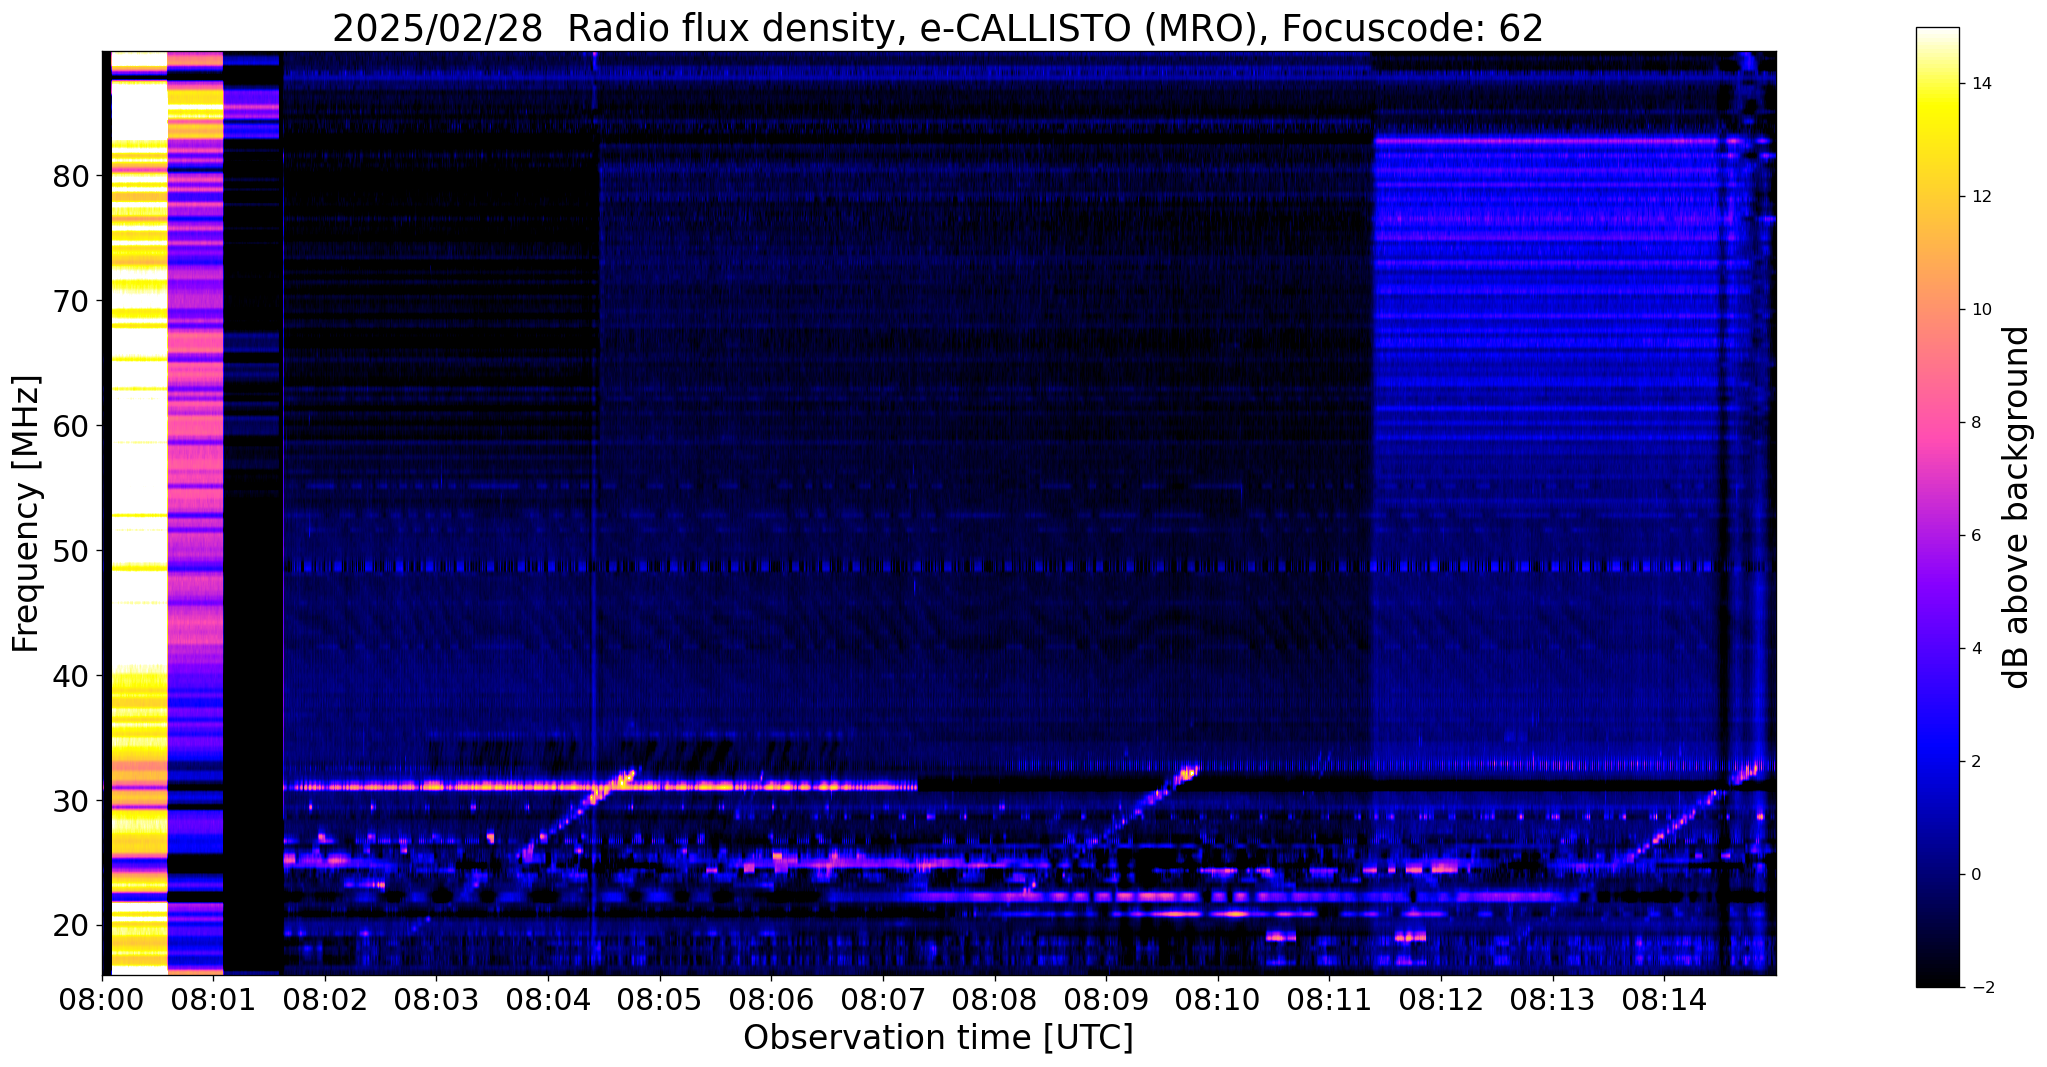Click the 'dB above background' colorbar label

click(2017, 507)
